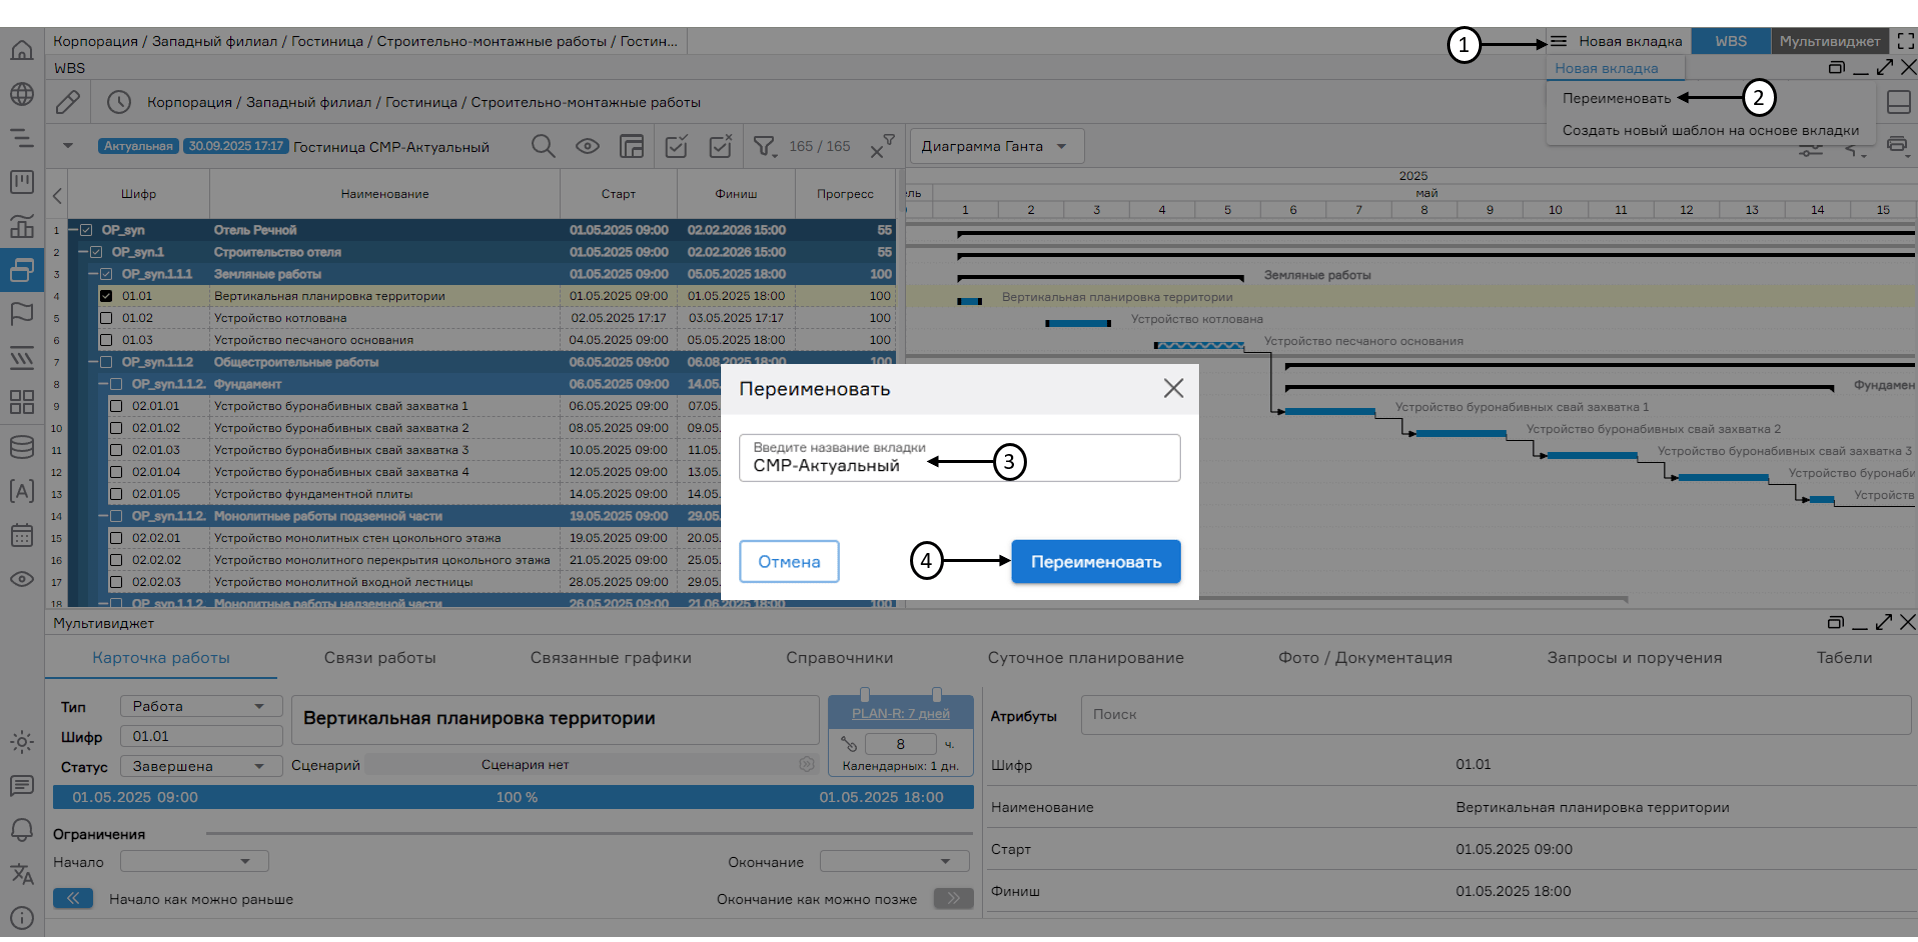This screenshot has width=1918, height=942.
Task: Select the pencil edit icon near the breadcrumb
Action: point(67,101)
